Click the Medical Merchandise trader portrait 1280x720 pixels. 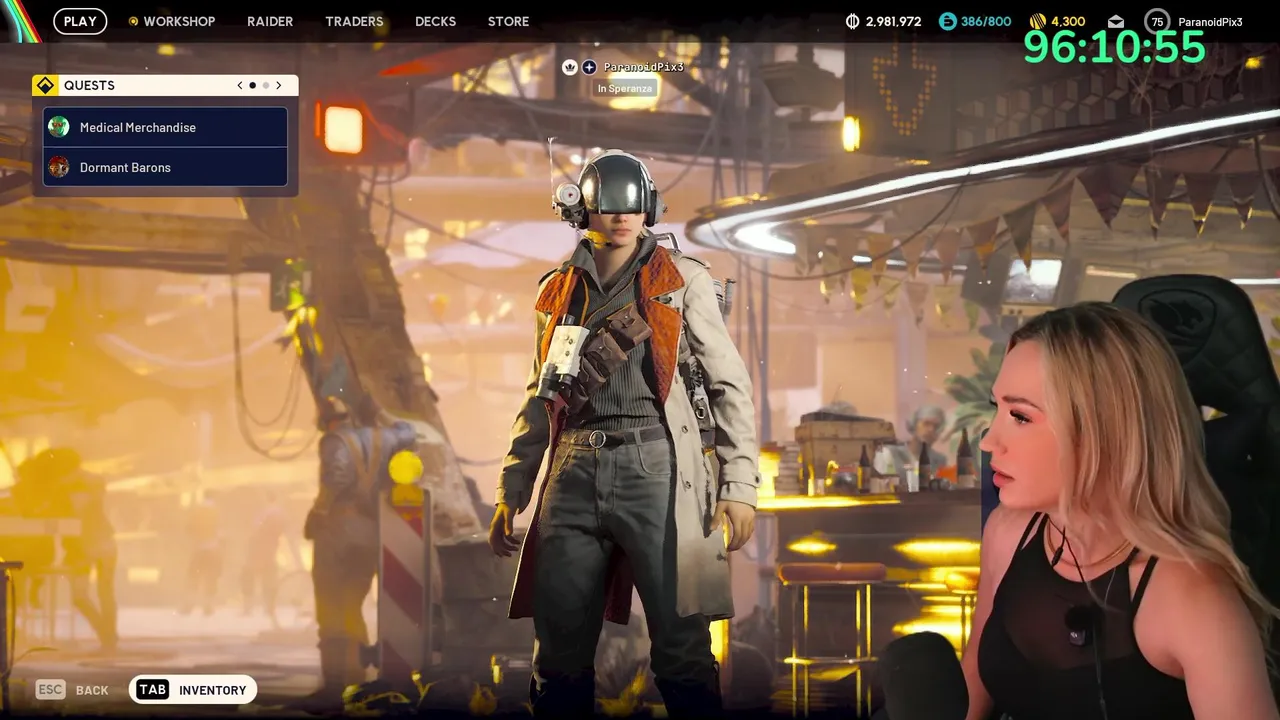coord(59,127)
